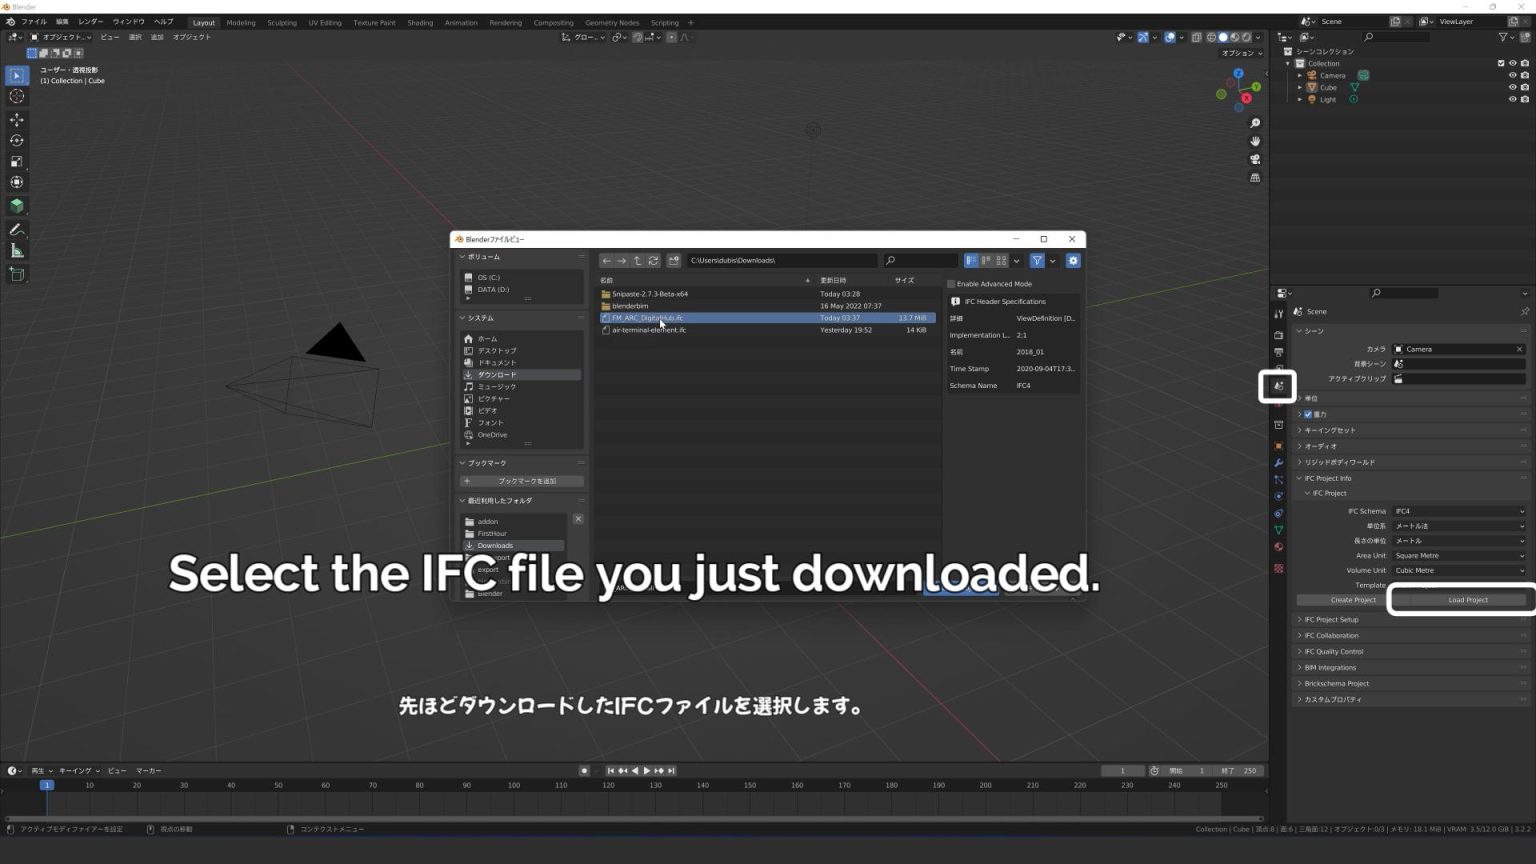This screenshot has height=864, width=1536.
Task: Expand the IFC Project Setup section
Action: coord(1331,619)
